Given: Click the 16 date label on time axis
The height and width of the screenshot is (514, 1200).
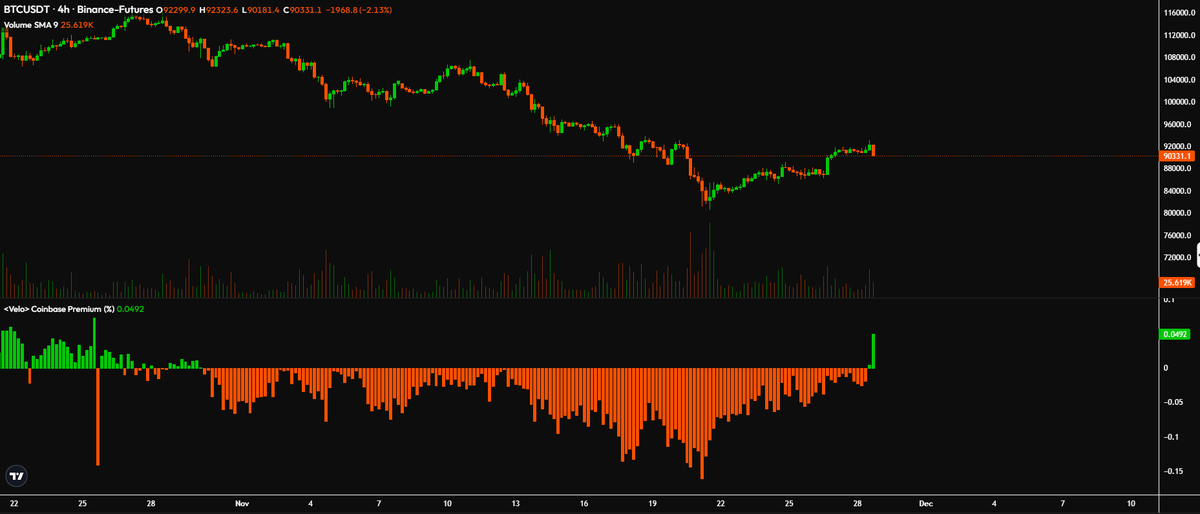Looking at the screenshot, I should 583,503.
